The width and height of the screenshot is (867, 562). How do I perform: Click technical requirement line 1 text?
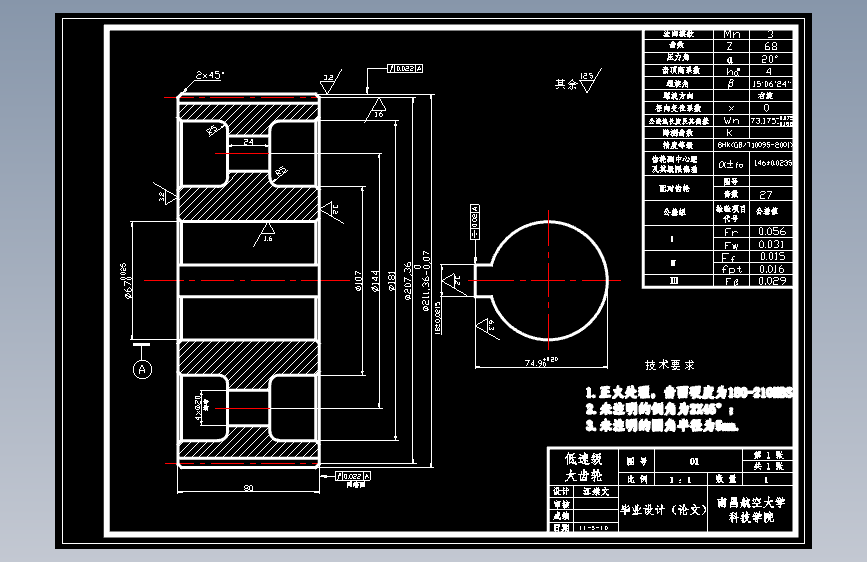pyautogui.click(x=689, y=393)
